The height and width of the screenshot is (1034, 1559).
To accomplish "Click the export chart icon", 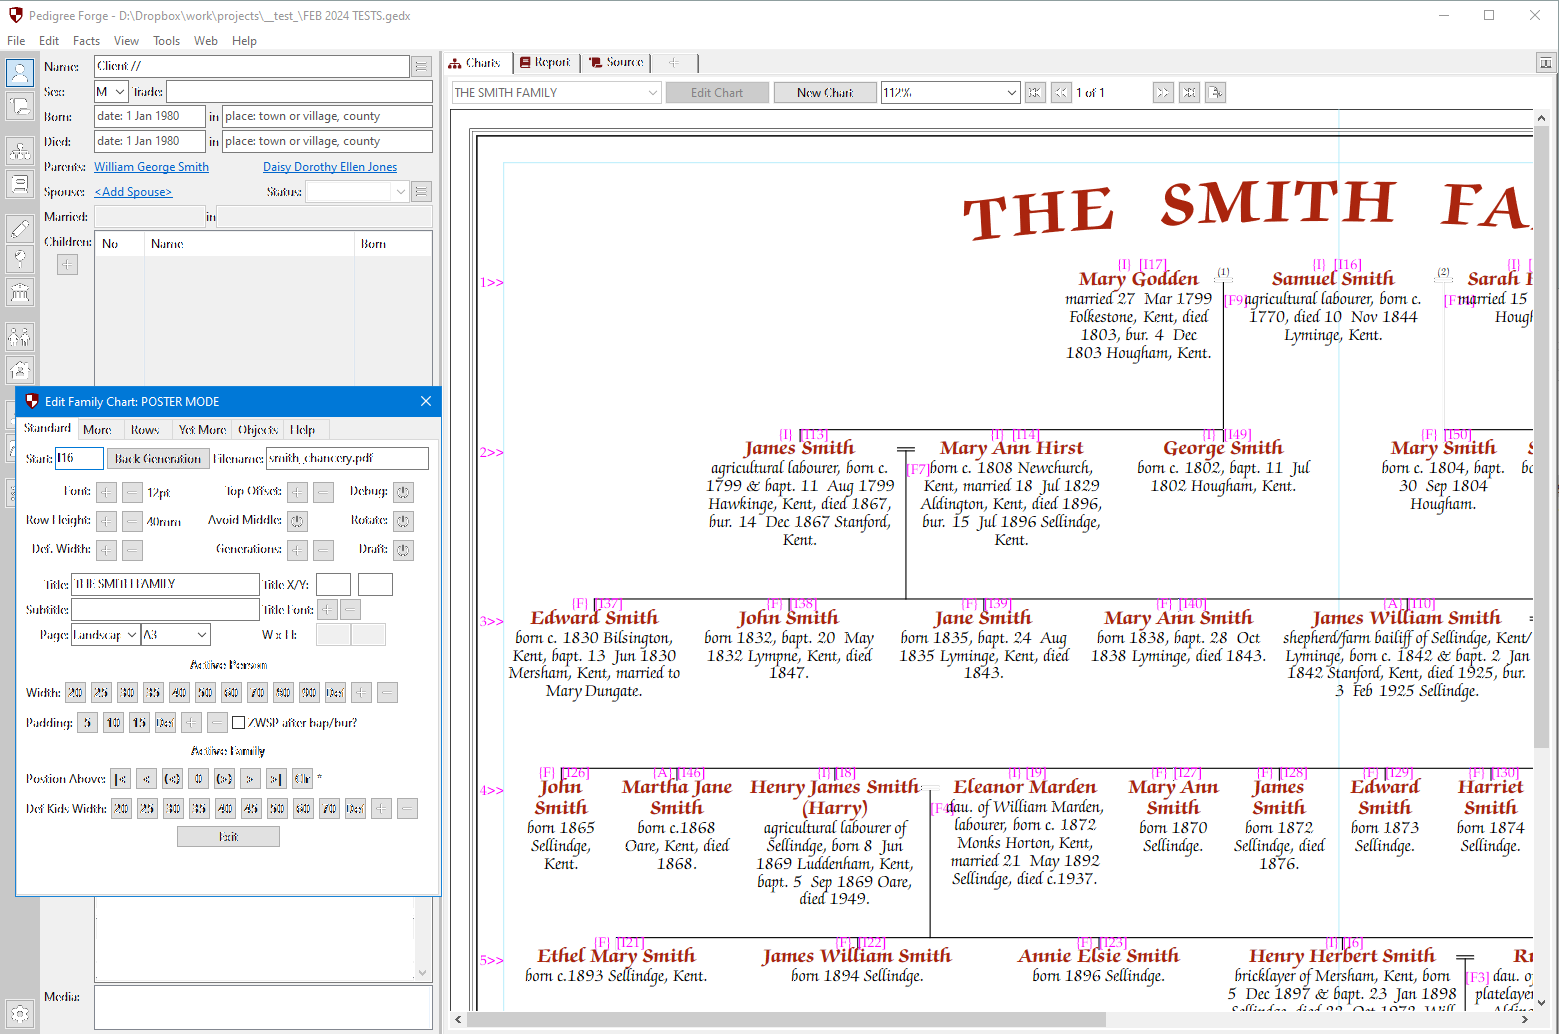I will click(1215, 93).
